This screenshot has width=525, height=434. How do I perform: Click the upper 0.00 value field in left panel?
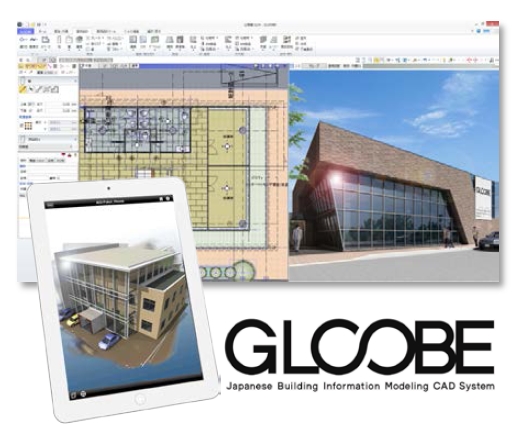click(61, 104)
